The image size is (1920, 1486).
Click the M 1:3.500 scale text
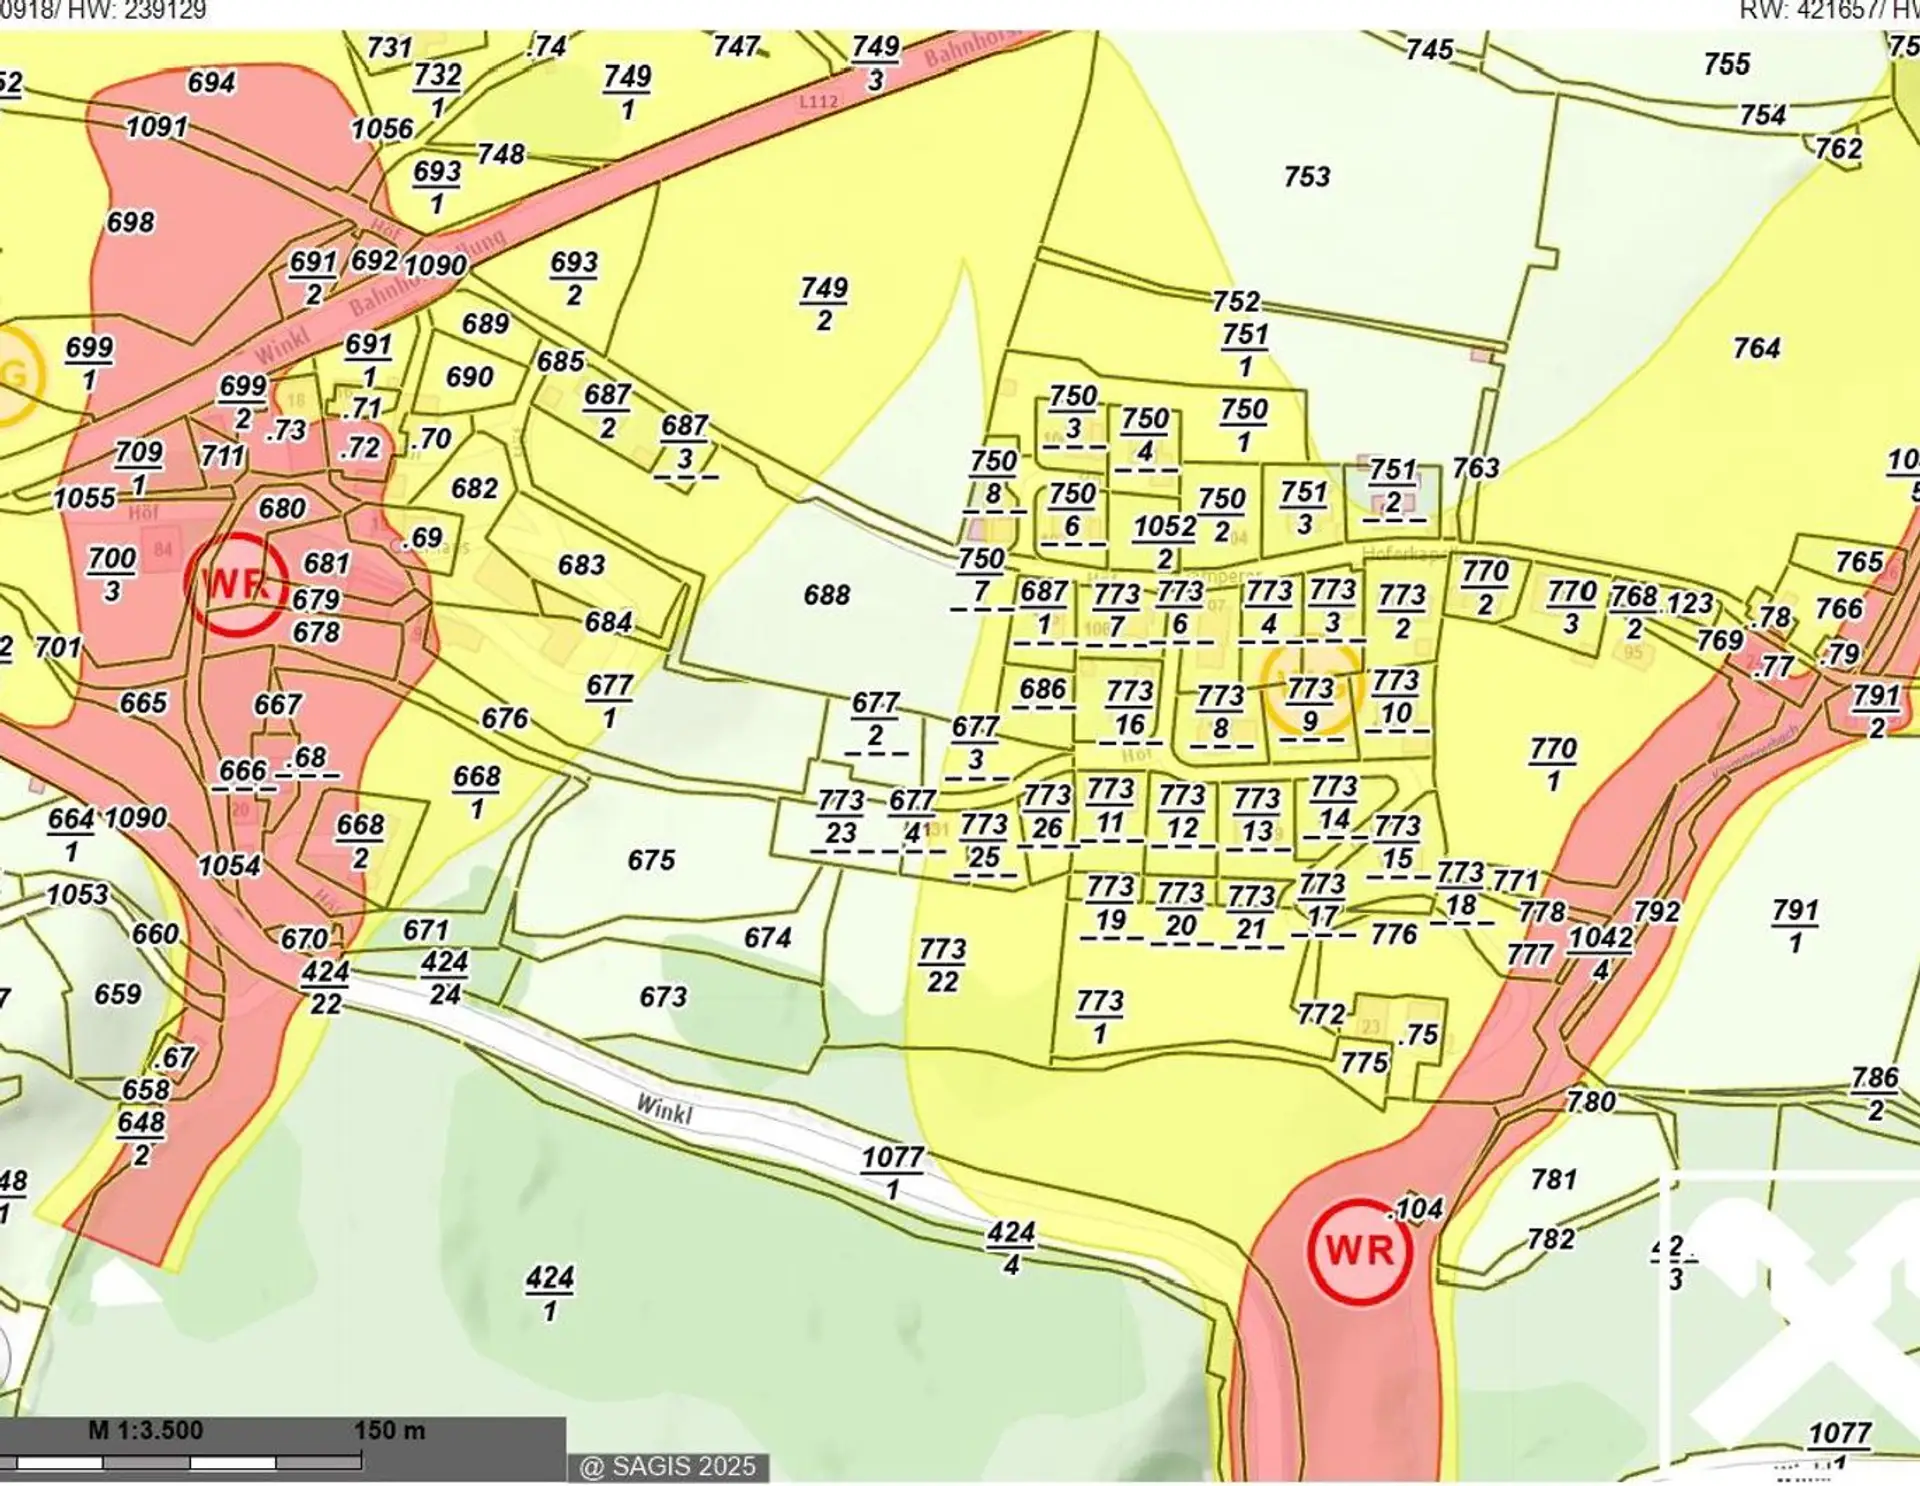tap(146, 1430)
